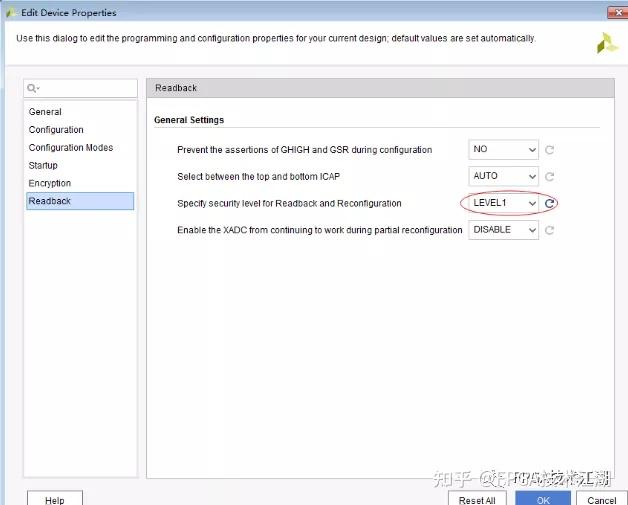Click the search magnifier icon in the filter box

tap(32, 88)
